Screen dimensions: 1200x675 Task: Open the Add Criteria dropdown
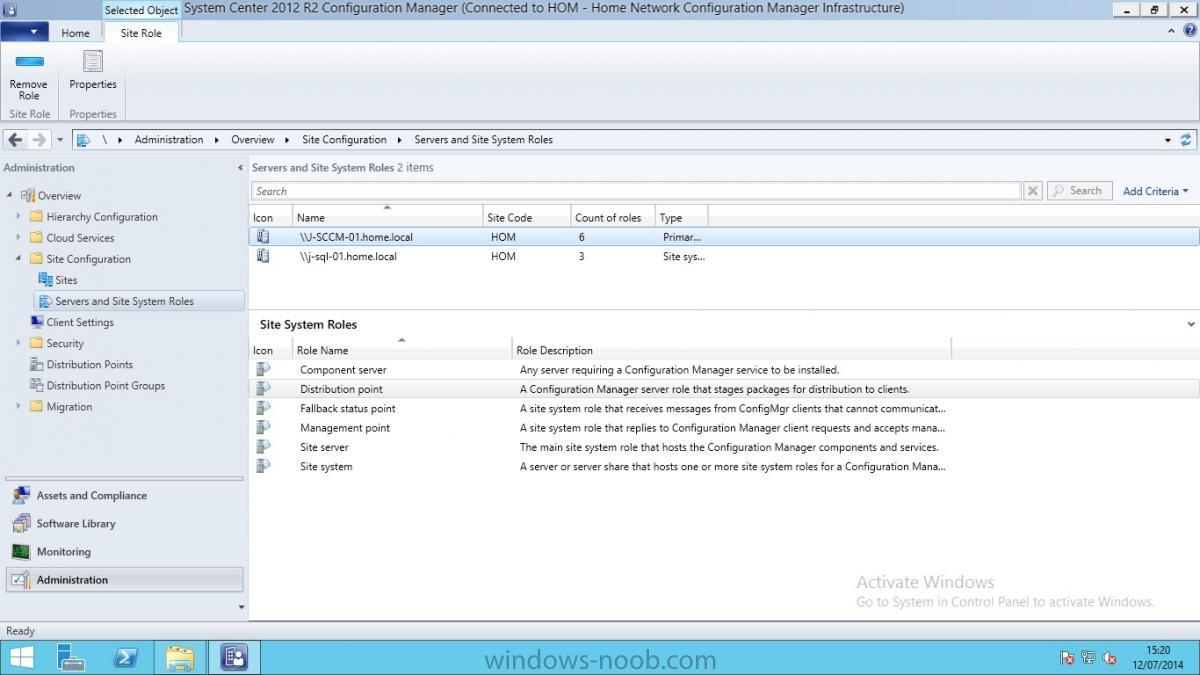[x=1155, y=191]
